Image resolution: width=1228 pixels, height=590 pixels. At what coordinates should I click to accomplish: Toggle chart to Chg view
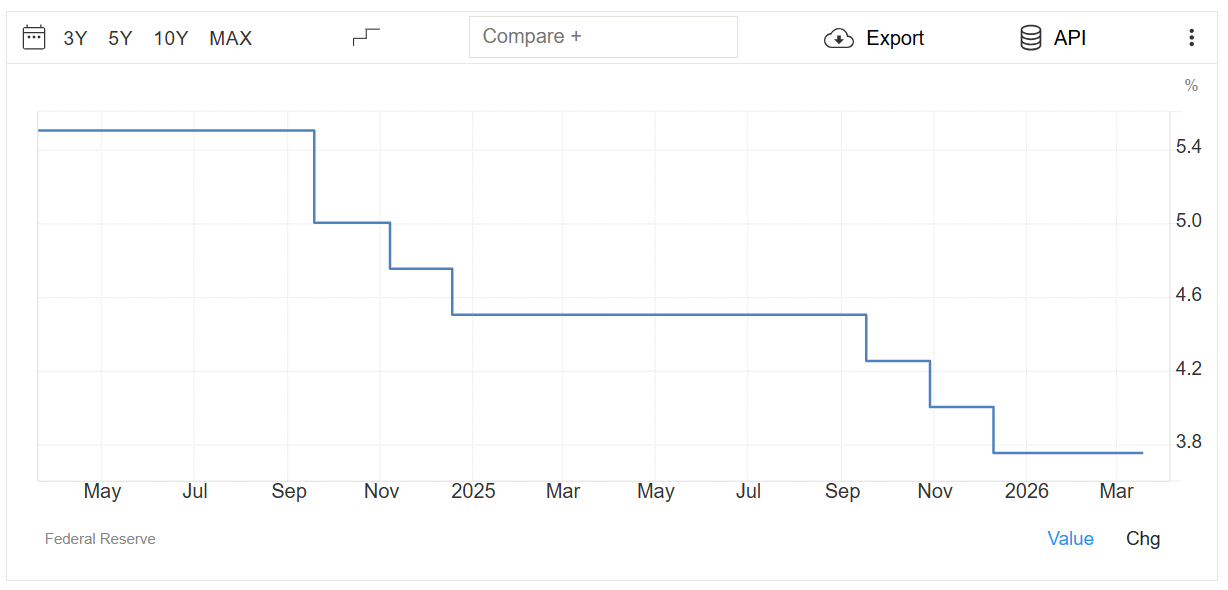1143,538
